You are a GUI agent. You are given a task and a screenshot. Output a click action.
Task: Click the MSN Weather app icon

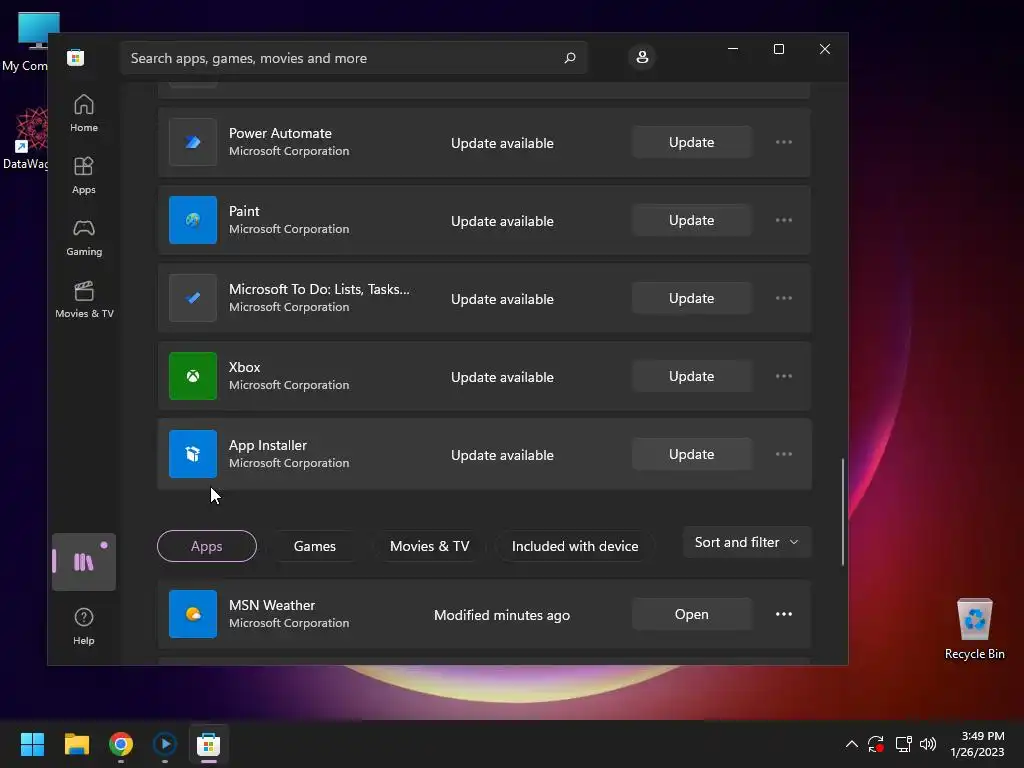coord(193,614)
